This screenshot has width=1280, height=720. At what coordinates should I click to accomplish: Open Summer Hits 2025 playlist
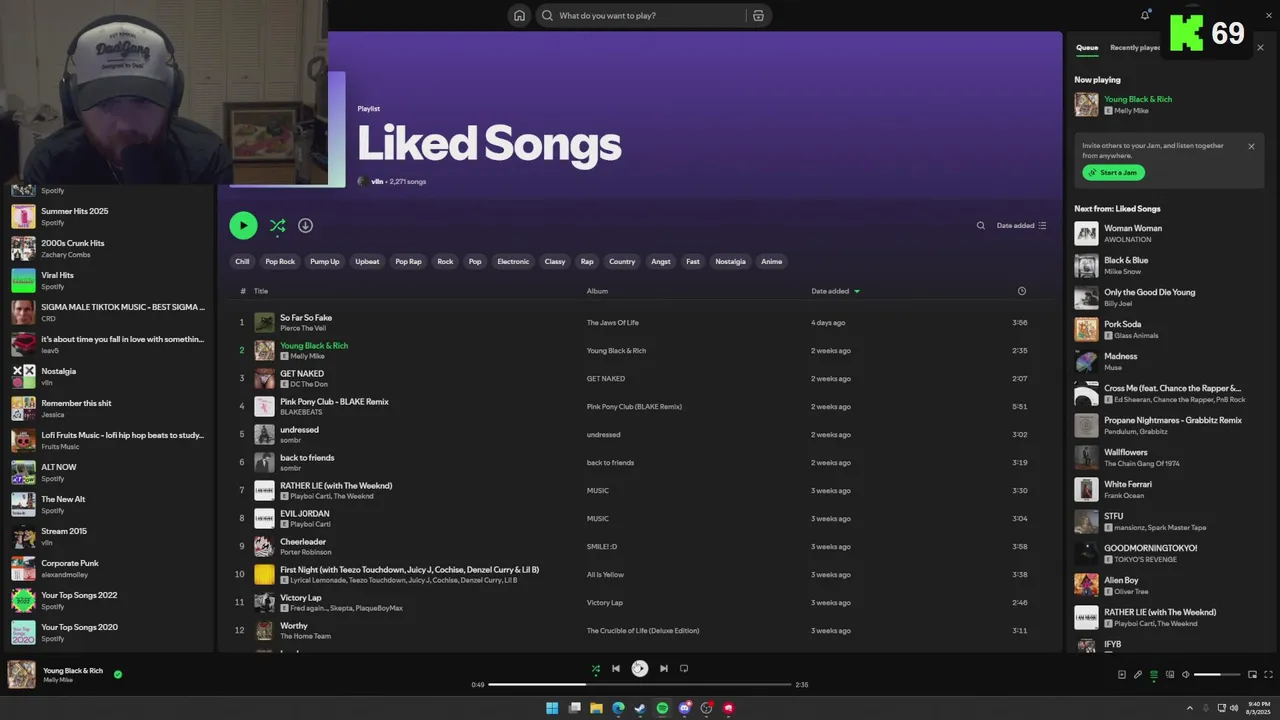[x=108, y=216]
